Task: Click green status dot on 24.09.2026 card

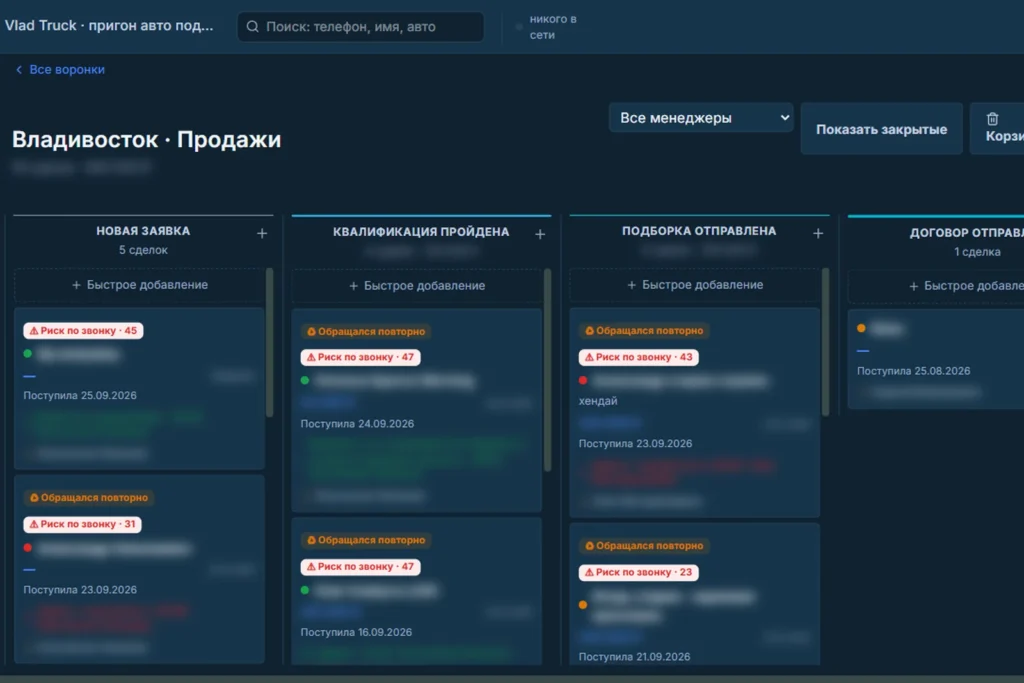Action: coord(305,380)
